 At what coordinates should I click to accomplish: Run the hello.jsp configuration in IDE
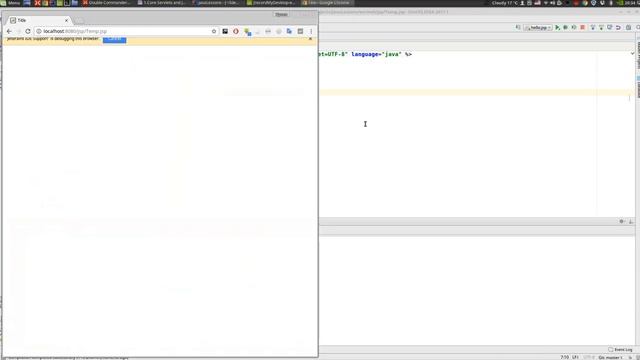coord(557,28)
